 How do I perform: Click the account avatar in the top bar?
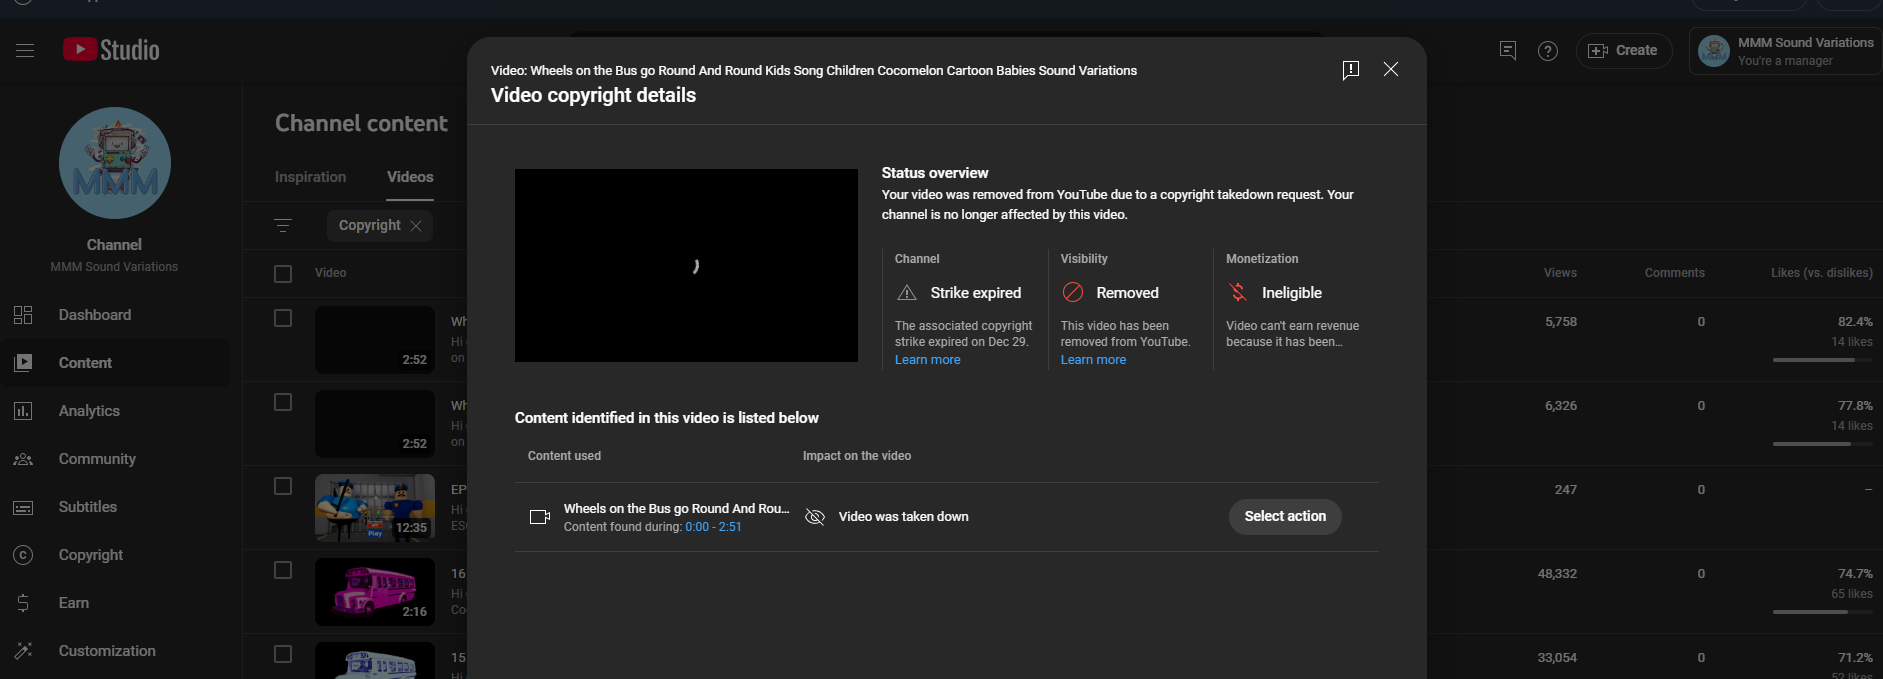pyautogui.click(x=1714, y=51)
